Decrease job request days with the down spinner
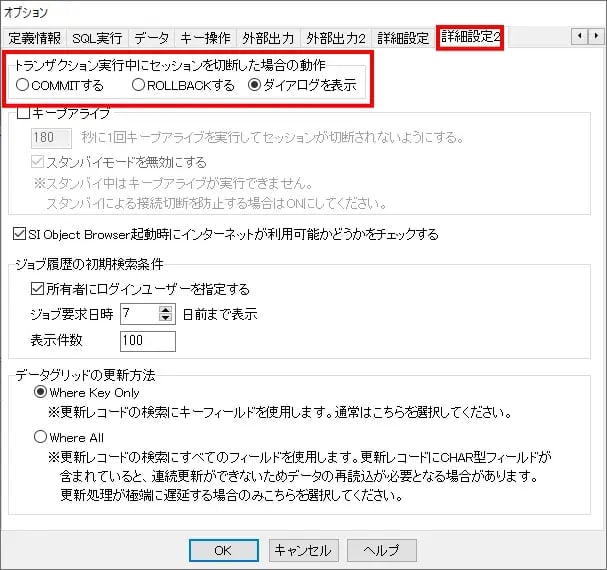 pyautogui.click(x=166, y=319)
